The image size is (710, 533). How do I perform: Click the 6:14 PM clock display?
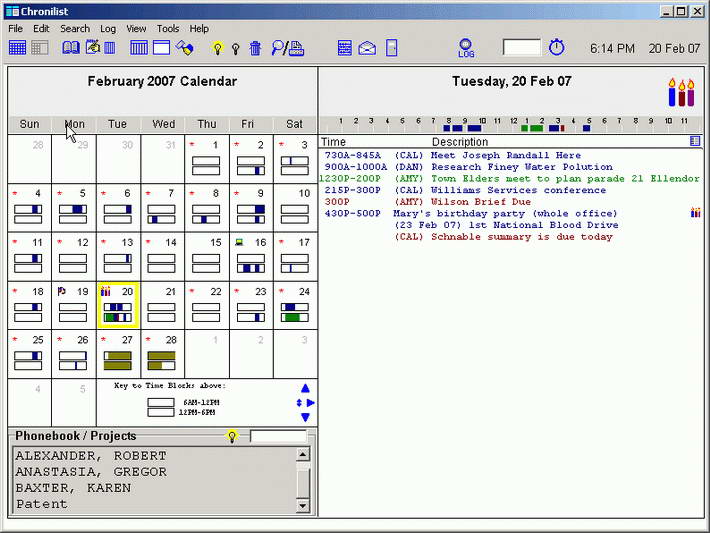point(612,48)
